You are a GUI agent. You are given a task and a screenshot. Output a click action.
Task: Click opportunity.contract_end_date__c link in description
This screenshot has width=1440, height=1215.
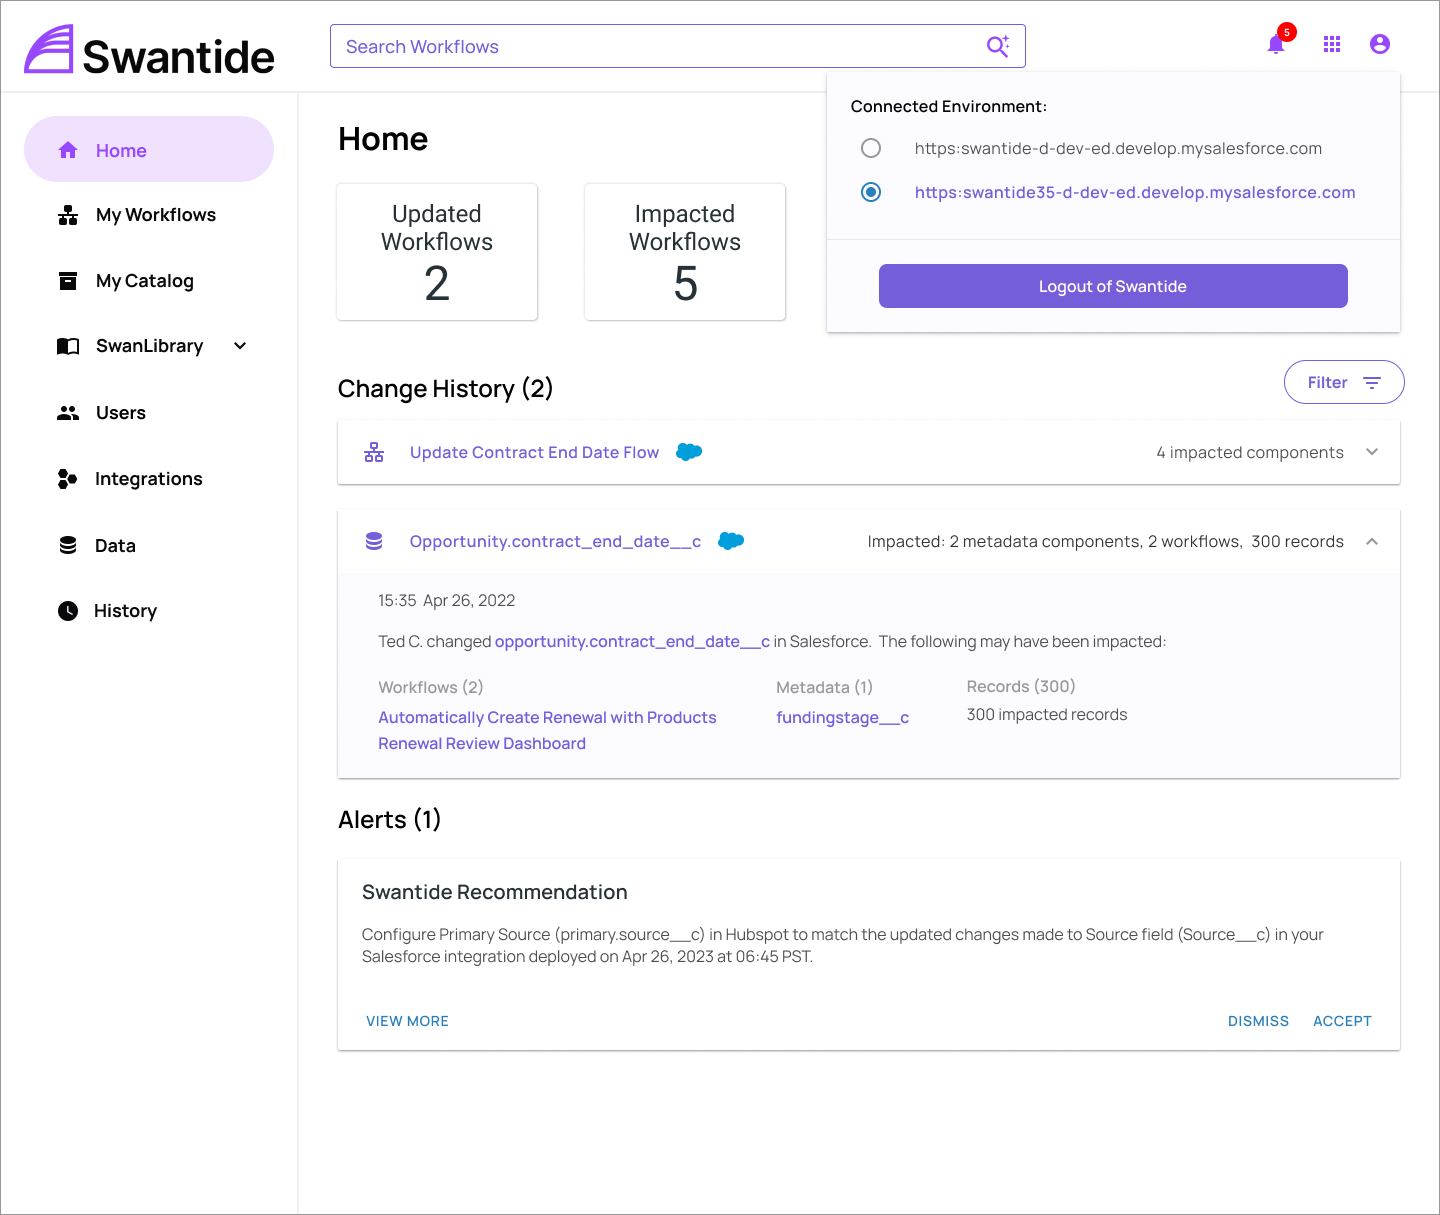click(x=632, y=641)
